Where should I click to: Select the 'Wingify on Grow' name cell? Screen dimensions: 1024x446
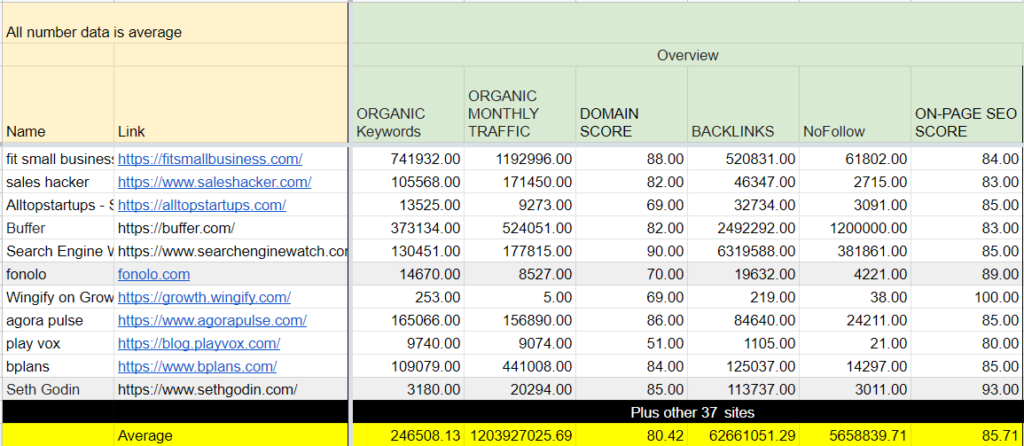pyautogui.click(x=57, y=298)
